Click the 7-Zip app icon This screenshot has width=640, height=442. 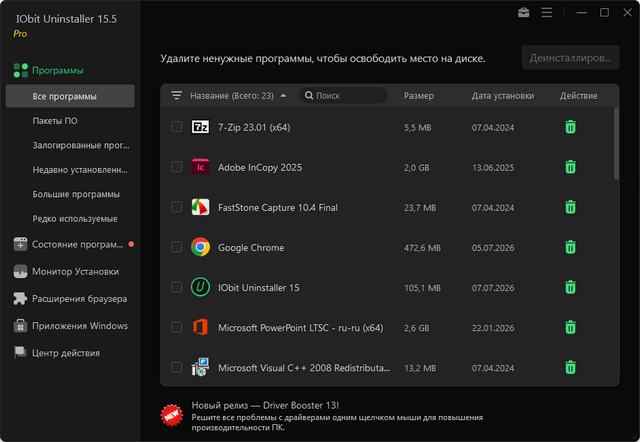coord(200,127)
